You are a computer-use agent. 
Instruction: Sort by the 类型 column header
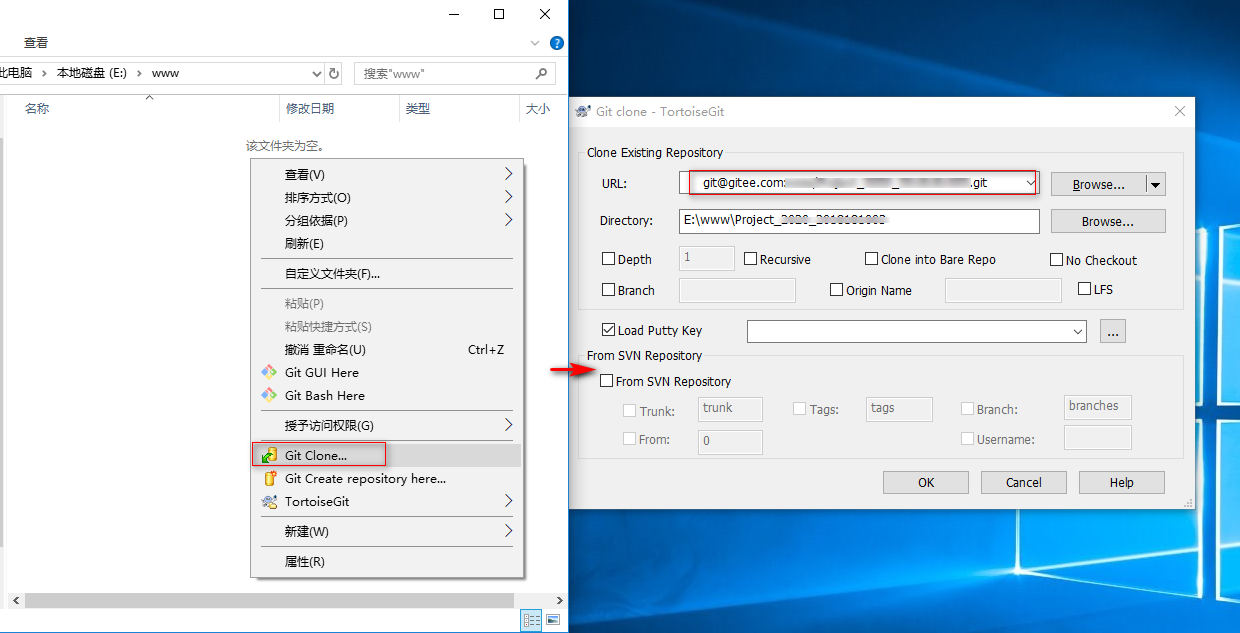click(x=418, y=108)
